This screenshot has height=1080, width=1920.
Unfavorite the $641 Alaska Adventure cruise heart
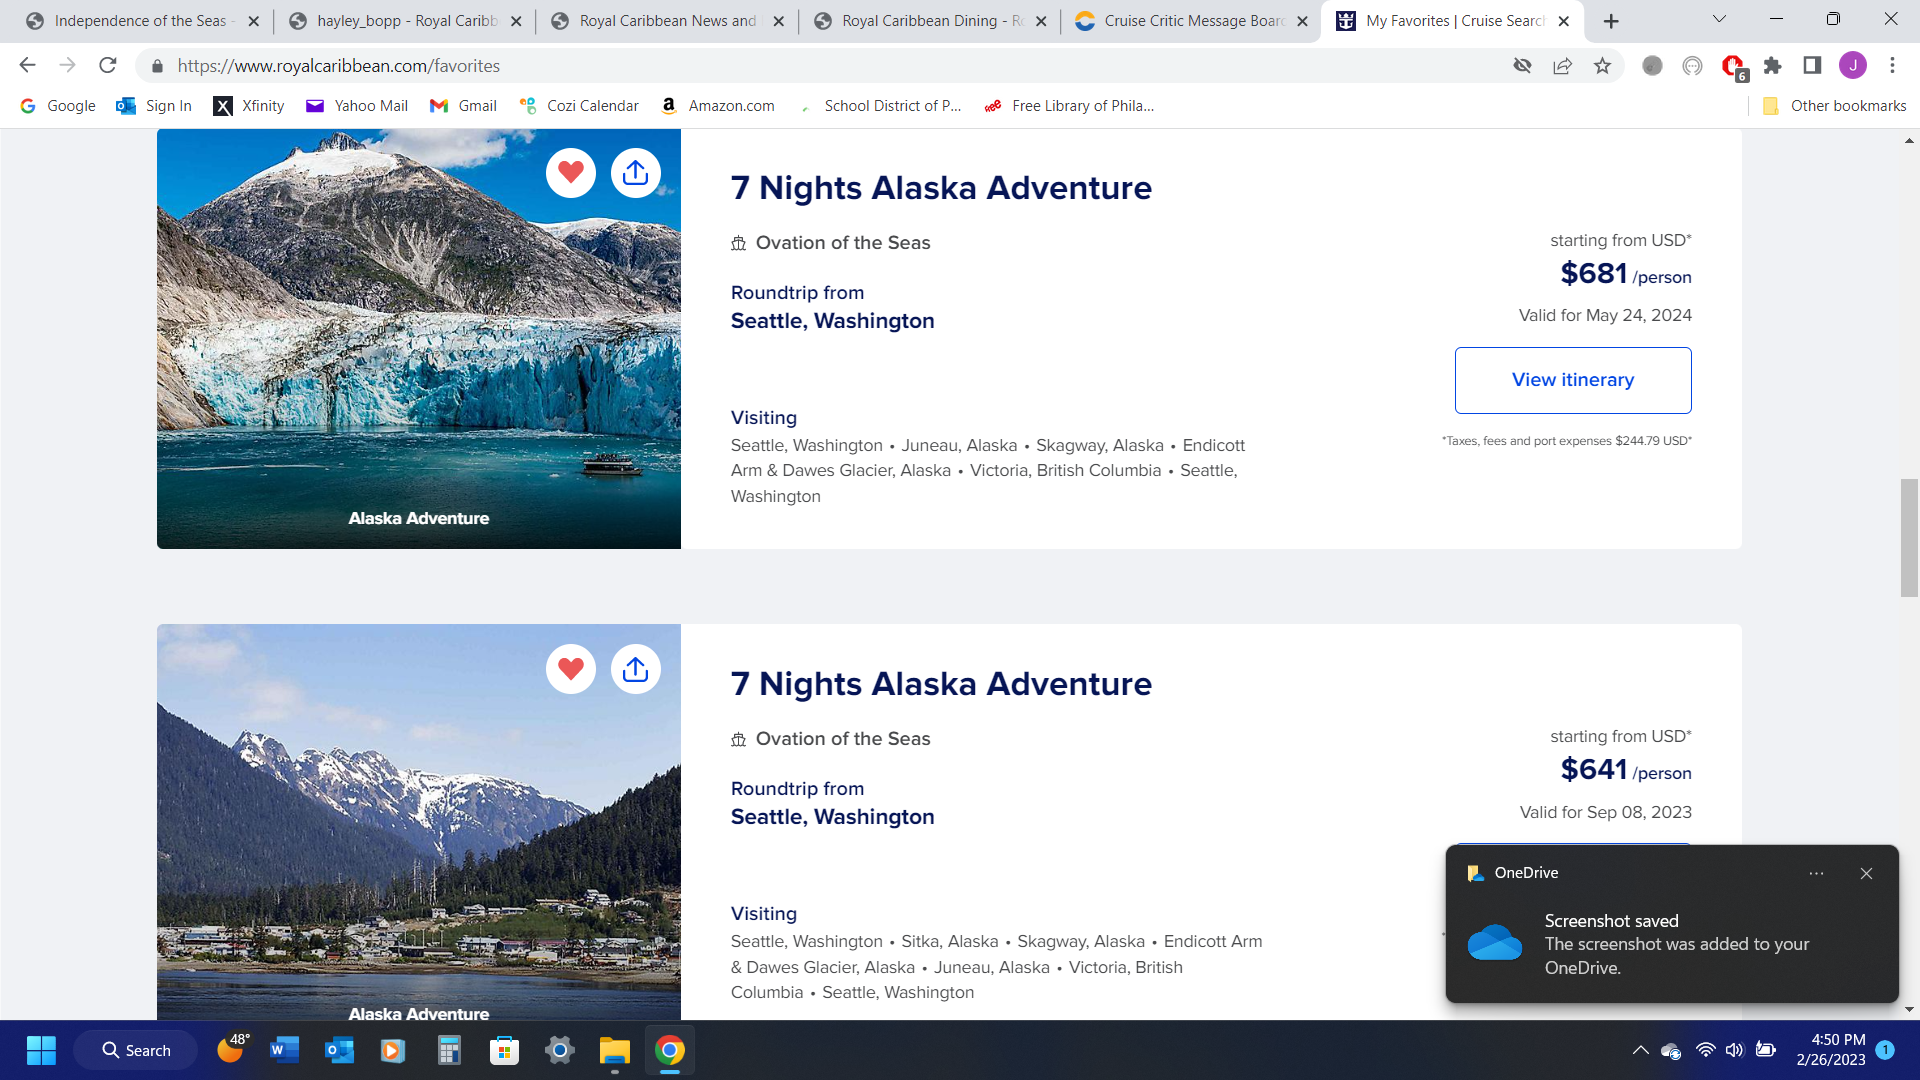tap(571, 669)
